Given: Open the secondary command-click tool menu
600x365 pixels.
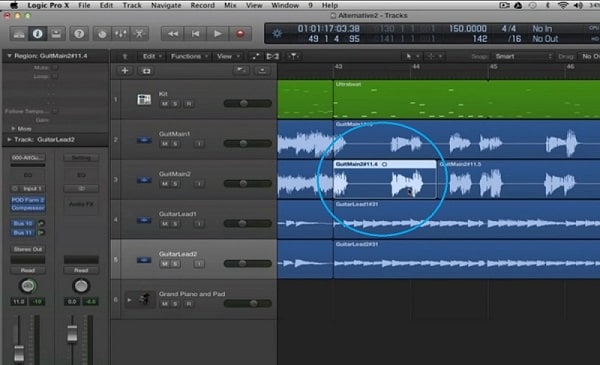Looking at the screenshot, I should [434, 56].
